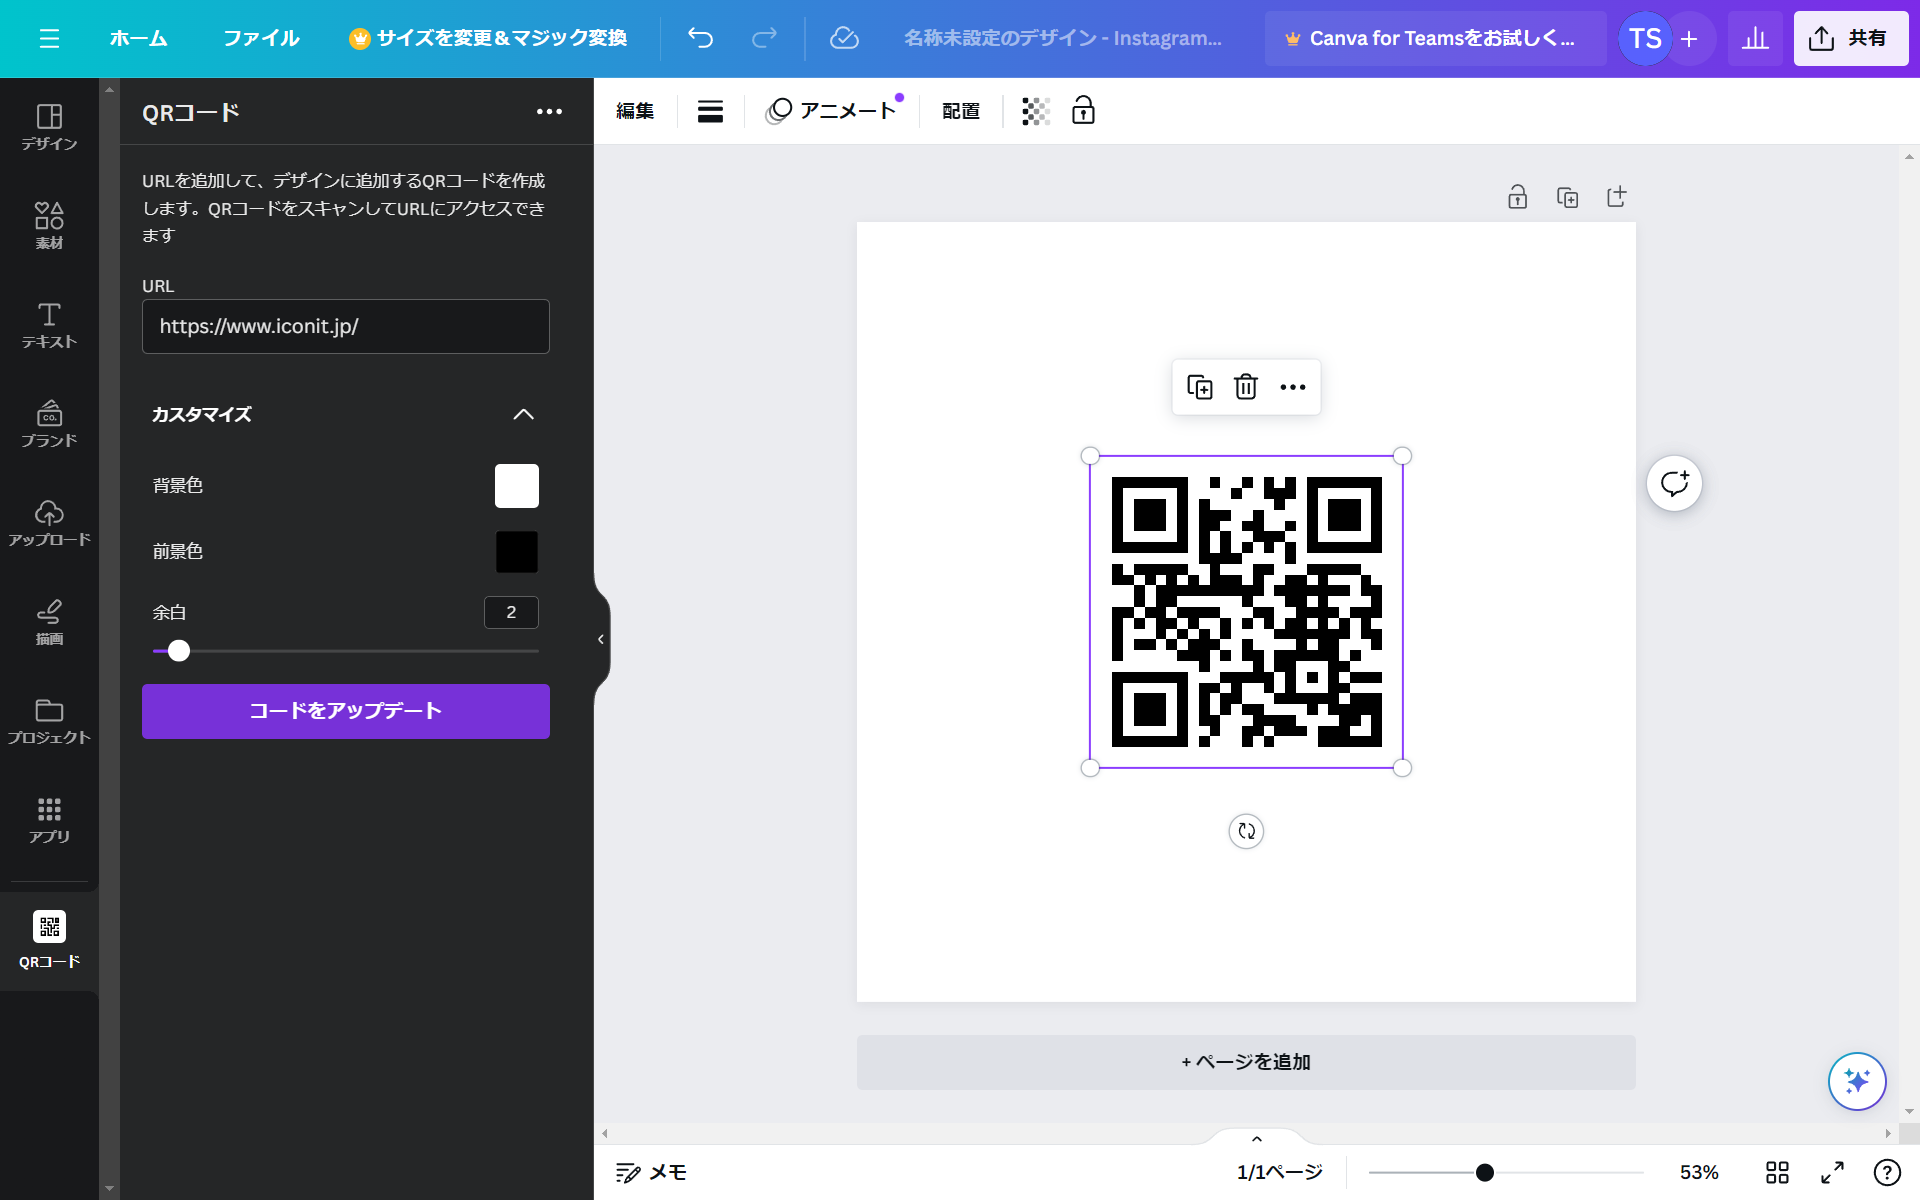
Task: Click into the URL input field
Action: 345,326
